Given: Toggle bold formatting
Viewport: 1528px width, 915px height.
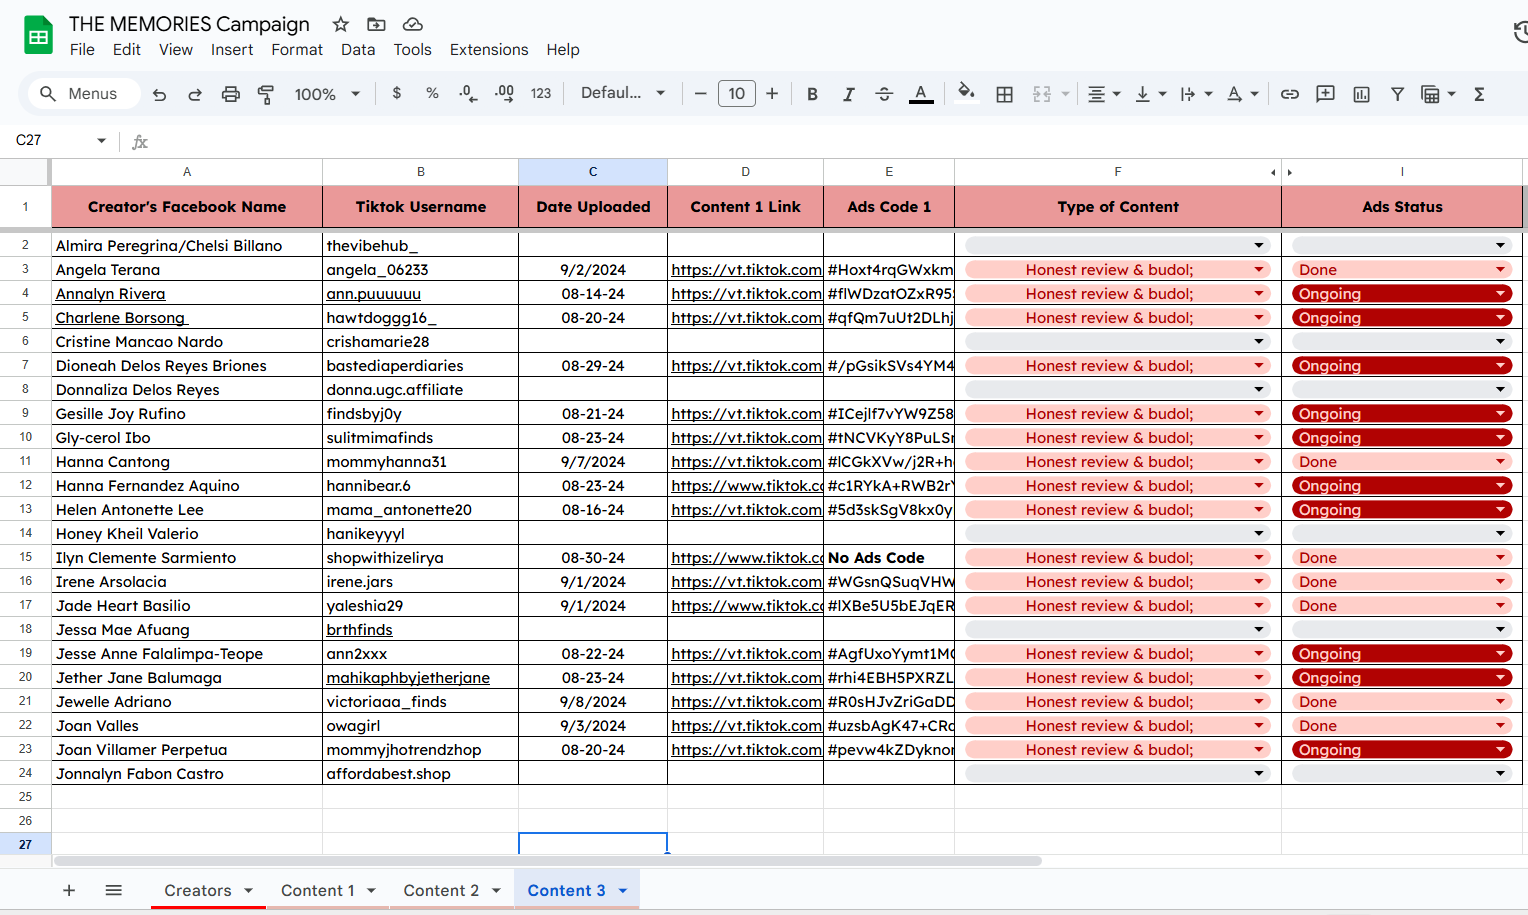Looking at the screenshot, I should pos(812,94).
